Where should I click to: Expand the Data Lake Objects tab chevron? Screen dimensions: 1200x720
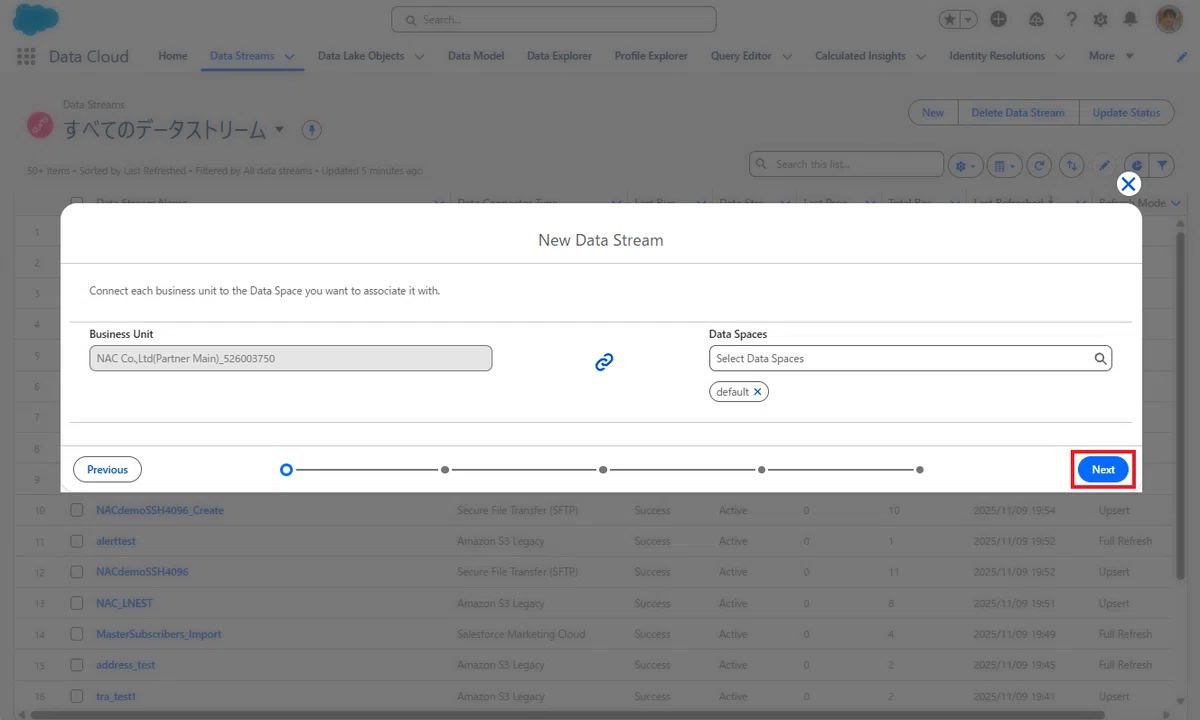(x=419, y=57)
